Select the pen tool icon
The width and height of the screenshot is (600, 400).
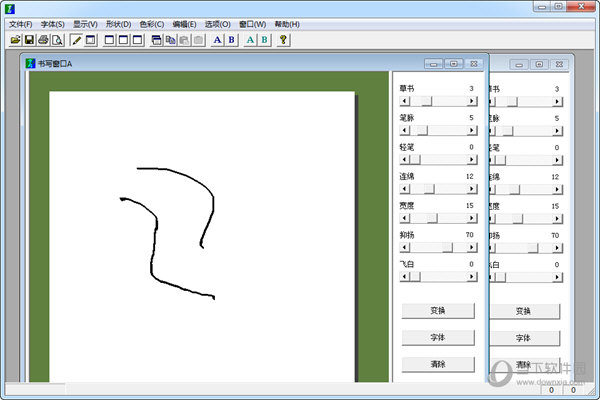pos(77,40)
